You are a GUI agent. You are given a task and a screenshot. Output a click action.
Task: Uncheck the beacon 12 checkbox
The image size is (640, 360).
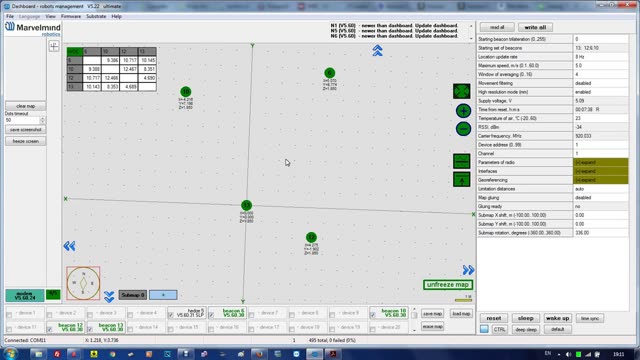pyautogui.click(x=50, y=329)
